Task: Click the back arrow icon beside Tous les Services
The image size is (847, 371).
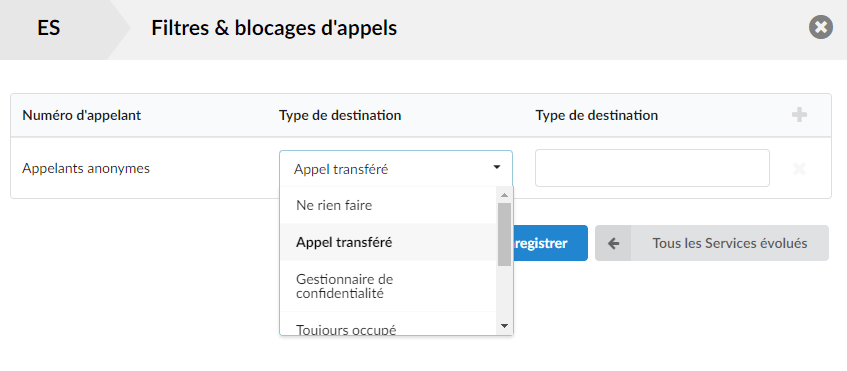Action: click(613, 243)
